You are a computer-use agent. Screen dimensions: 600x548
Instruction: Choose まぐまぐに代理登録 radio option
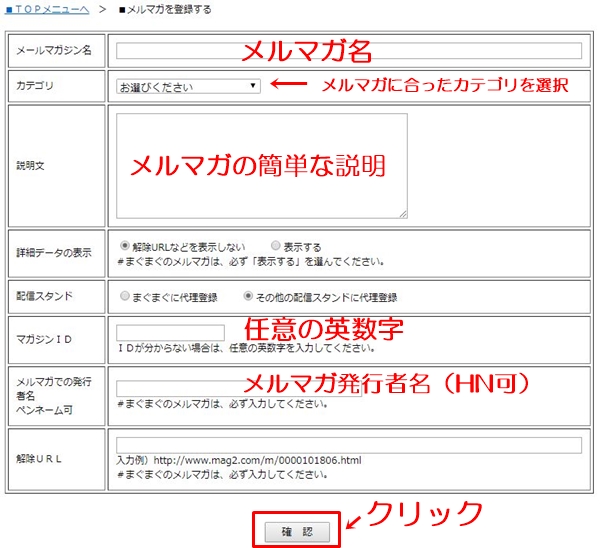pos(125,296)
